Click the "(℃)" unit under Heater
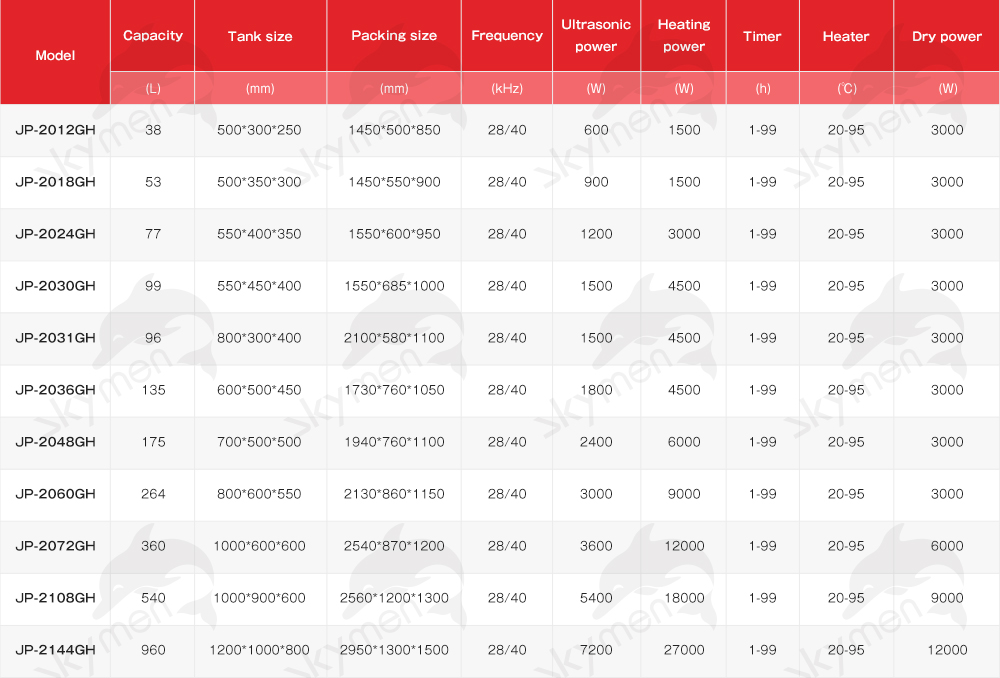The image size is (1000, 678). (846, 89)
